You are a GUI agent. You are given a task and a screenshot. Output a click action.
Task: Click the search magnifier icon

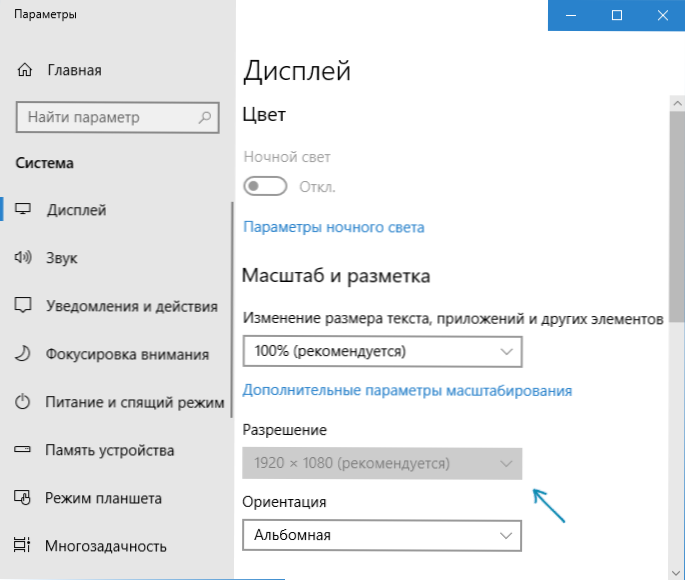(204, 117)
